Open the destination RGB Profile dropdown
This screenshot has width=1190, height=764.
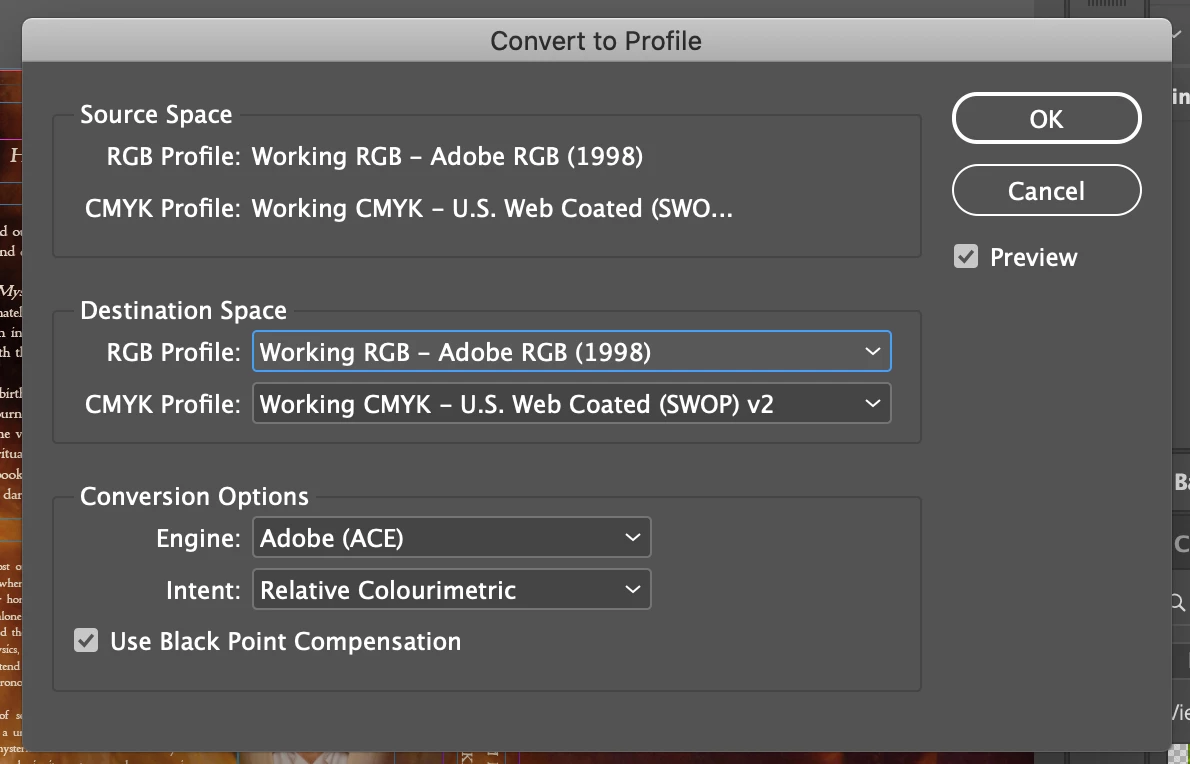click(570, 352)
